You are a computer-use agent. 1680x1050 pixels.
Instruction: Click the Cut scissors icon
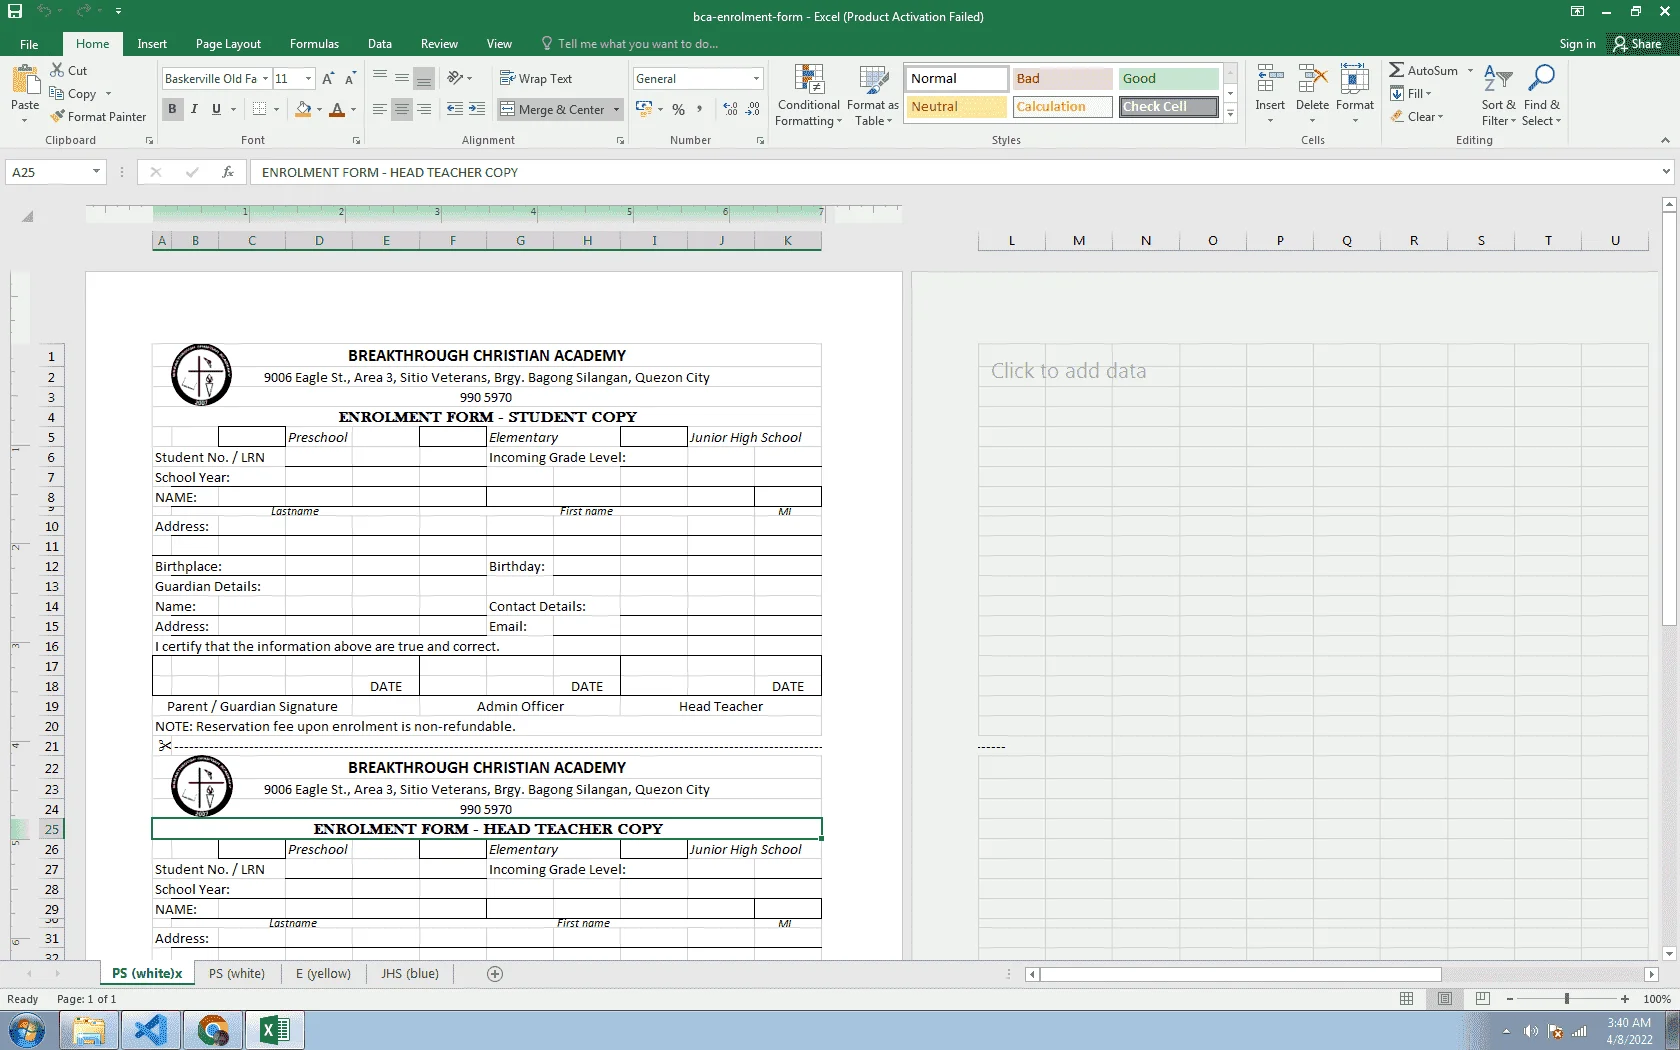point(57,70)
